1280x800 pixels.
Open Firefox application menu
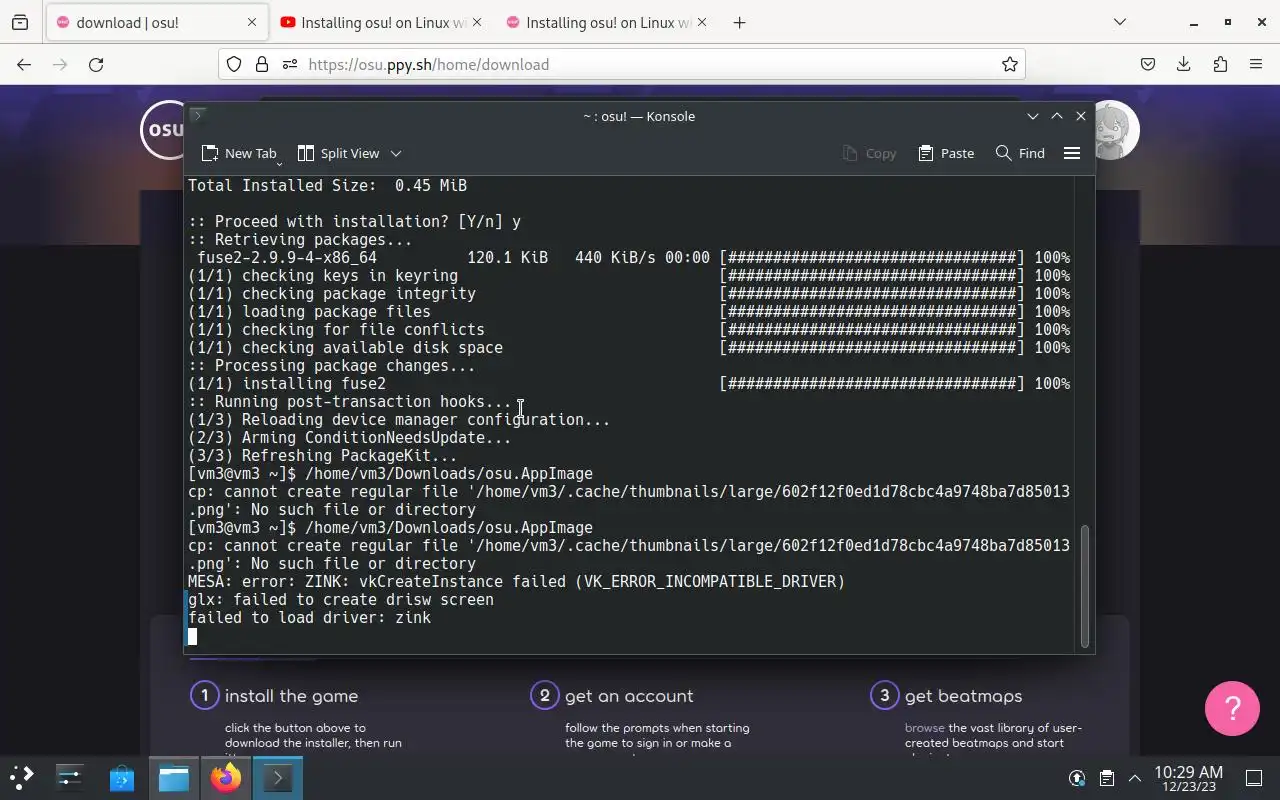point(1256,64)
